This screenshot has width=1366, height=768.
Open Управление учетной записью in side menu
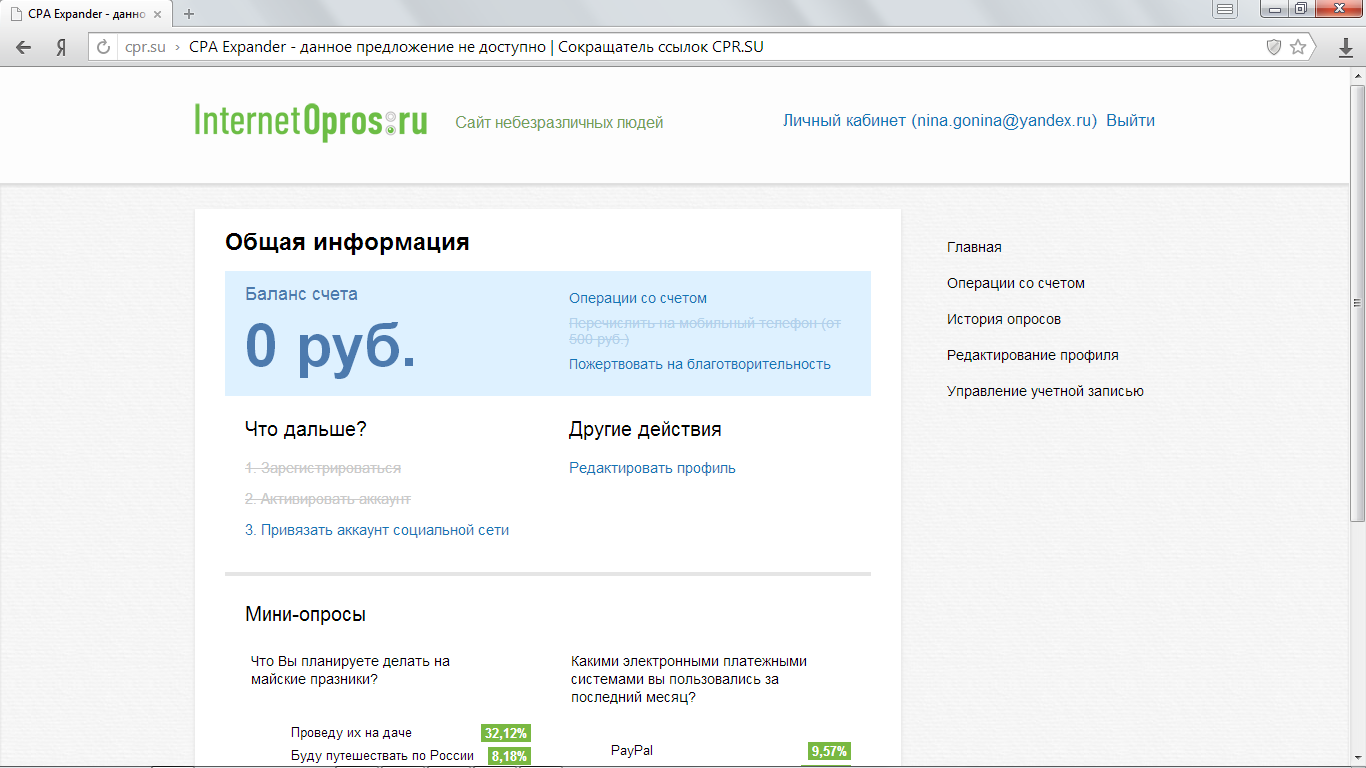1045,391
